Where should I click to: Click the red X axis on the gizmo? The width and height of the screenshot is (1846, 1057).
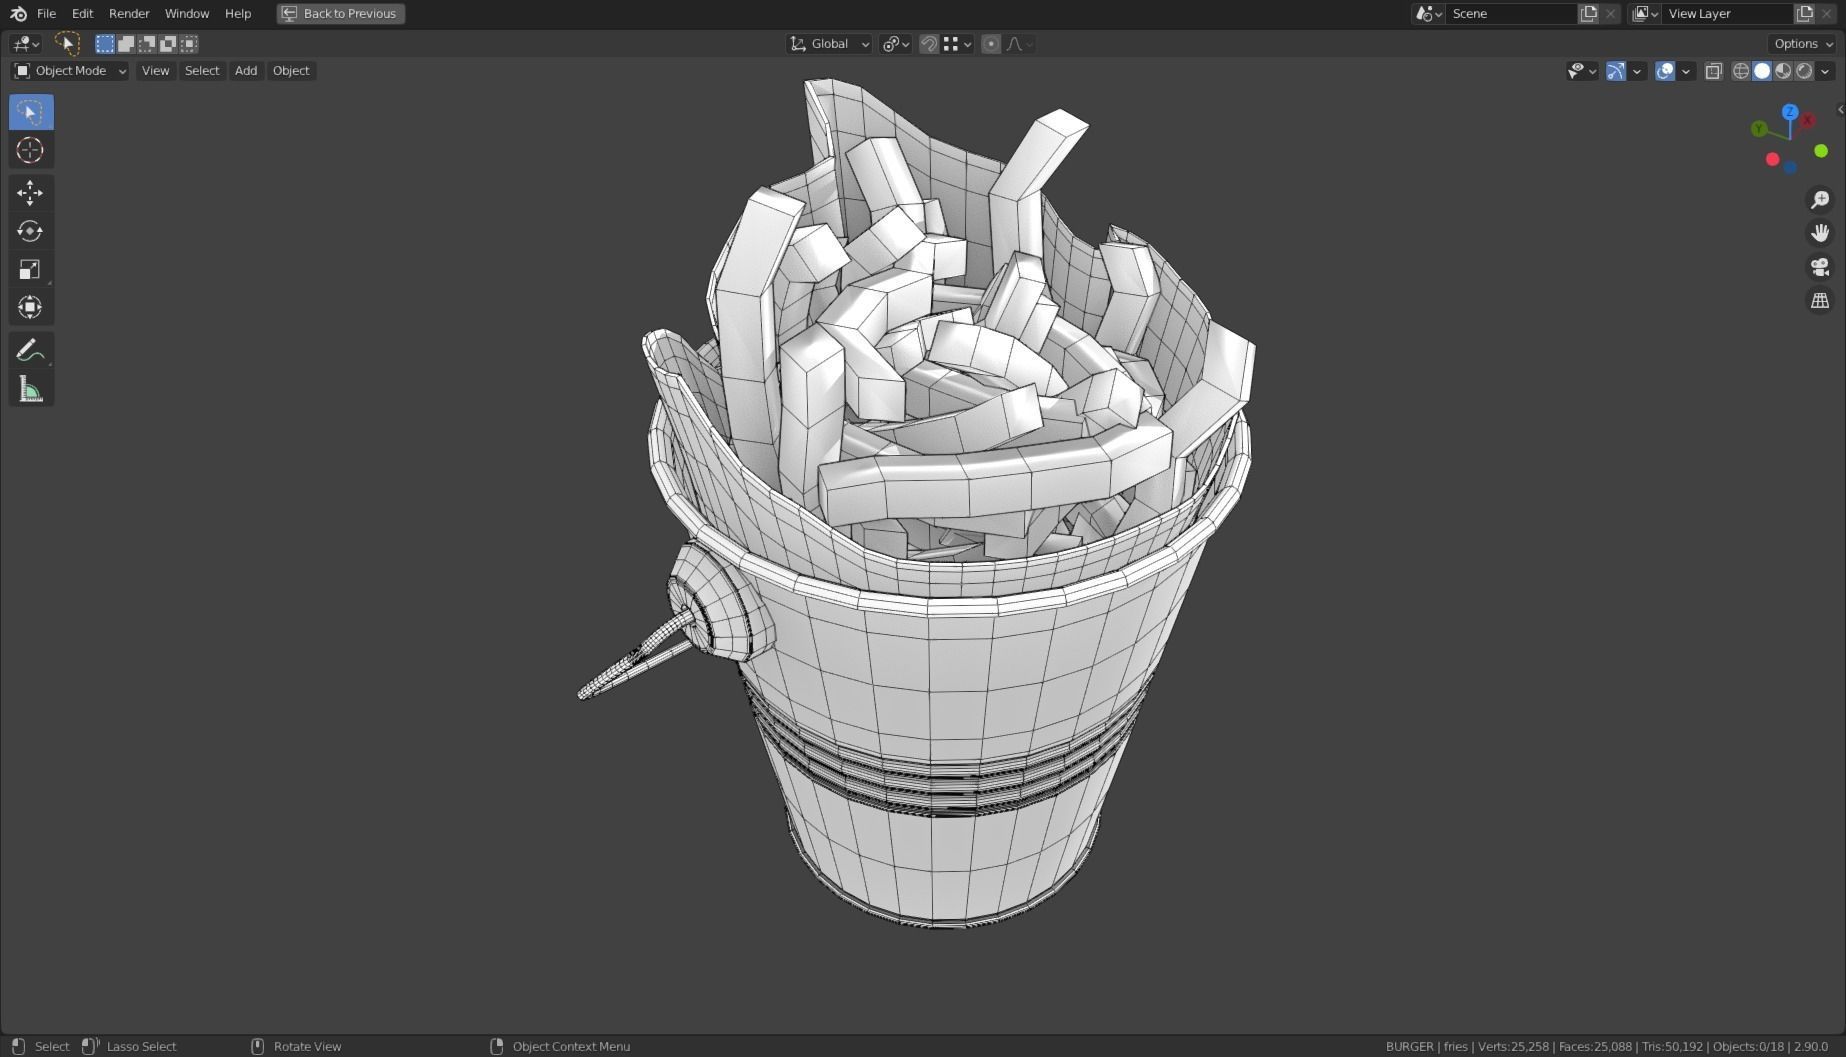pos(1808,120)
